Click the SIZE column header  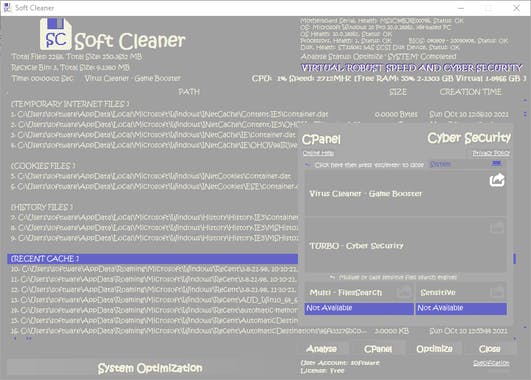[398, 92]
